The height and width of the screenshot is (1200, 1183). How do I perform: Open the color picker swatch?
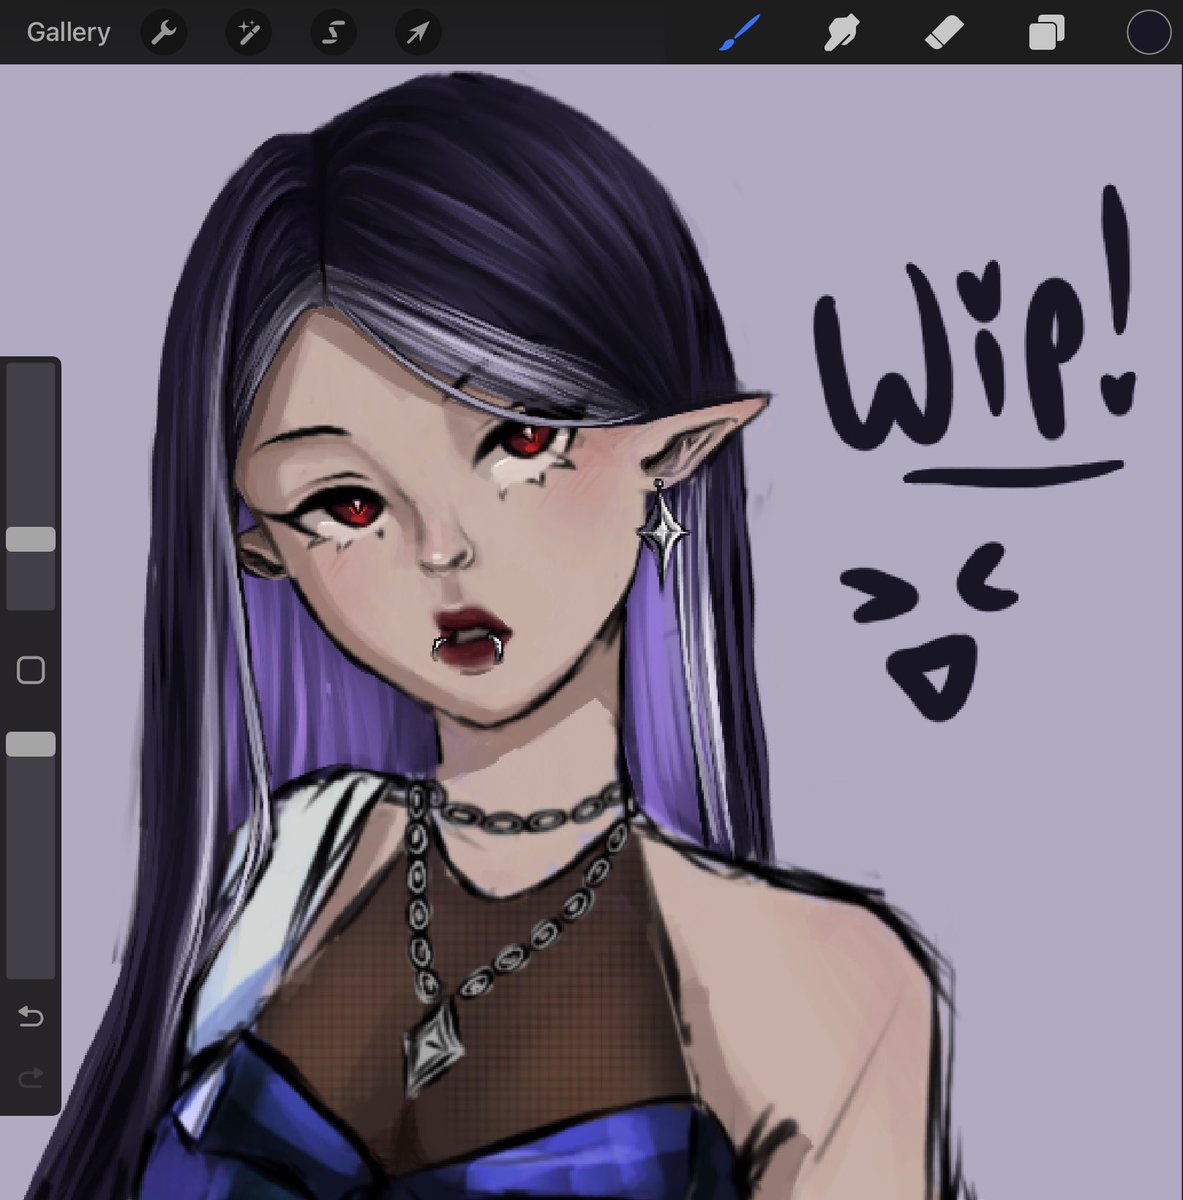[1148, 31]
